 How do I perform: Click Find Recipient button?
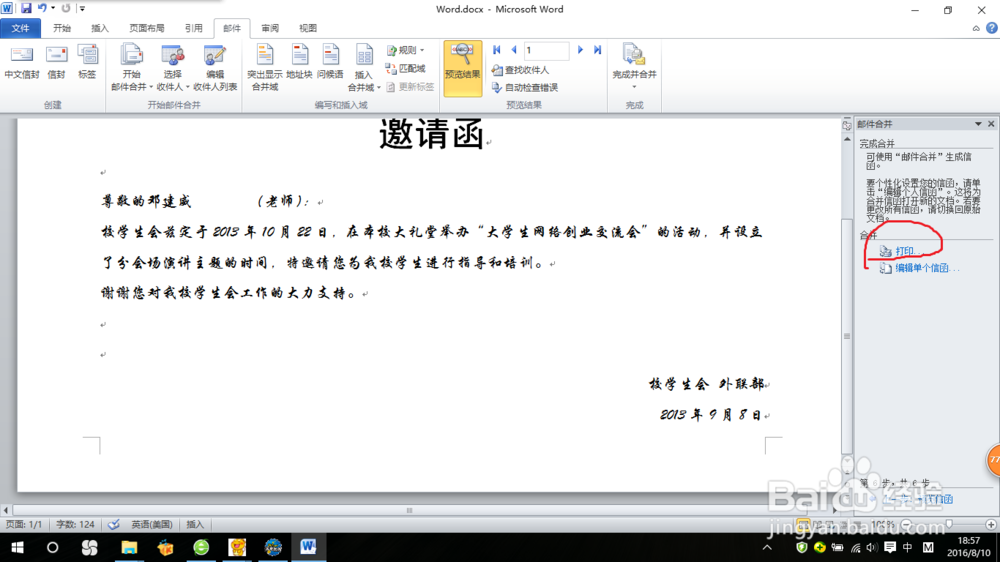tap(520, 70)
